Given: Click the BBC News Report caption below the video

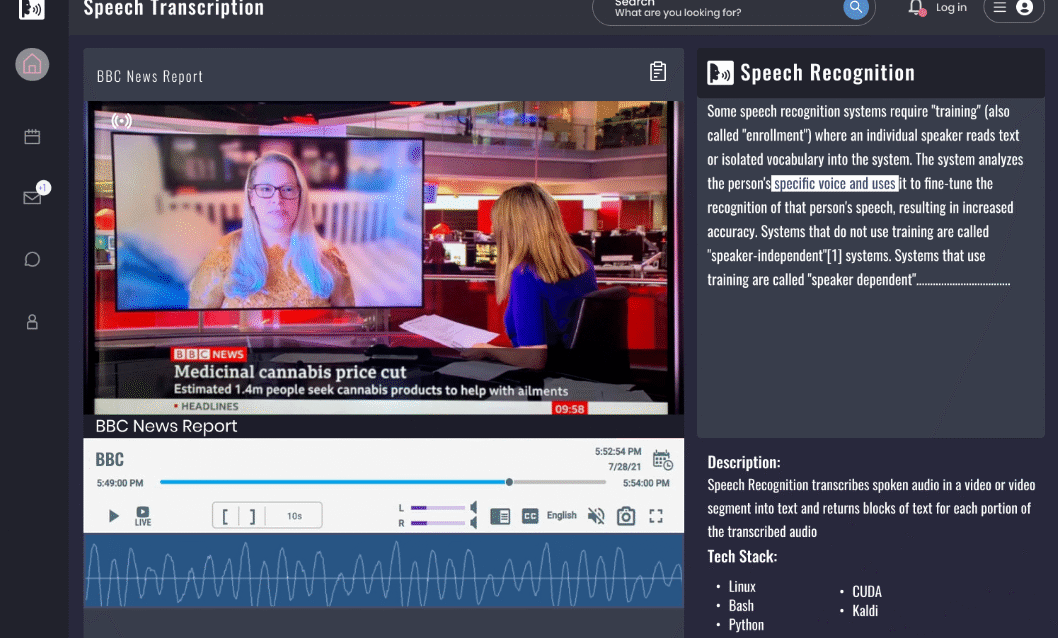Looking at the screenshot, I should [x=166, y=426].
